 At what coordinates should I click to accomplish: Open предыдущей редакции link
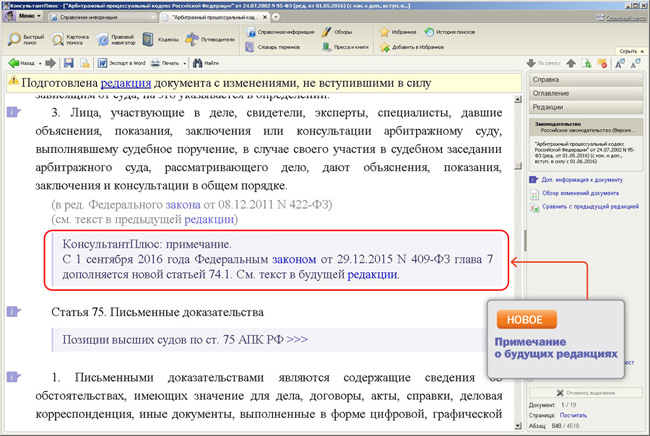pyautogui.click(x=209, y=219)
